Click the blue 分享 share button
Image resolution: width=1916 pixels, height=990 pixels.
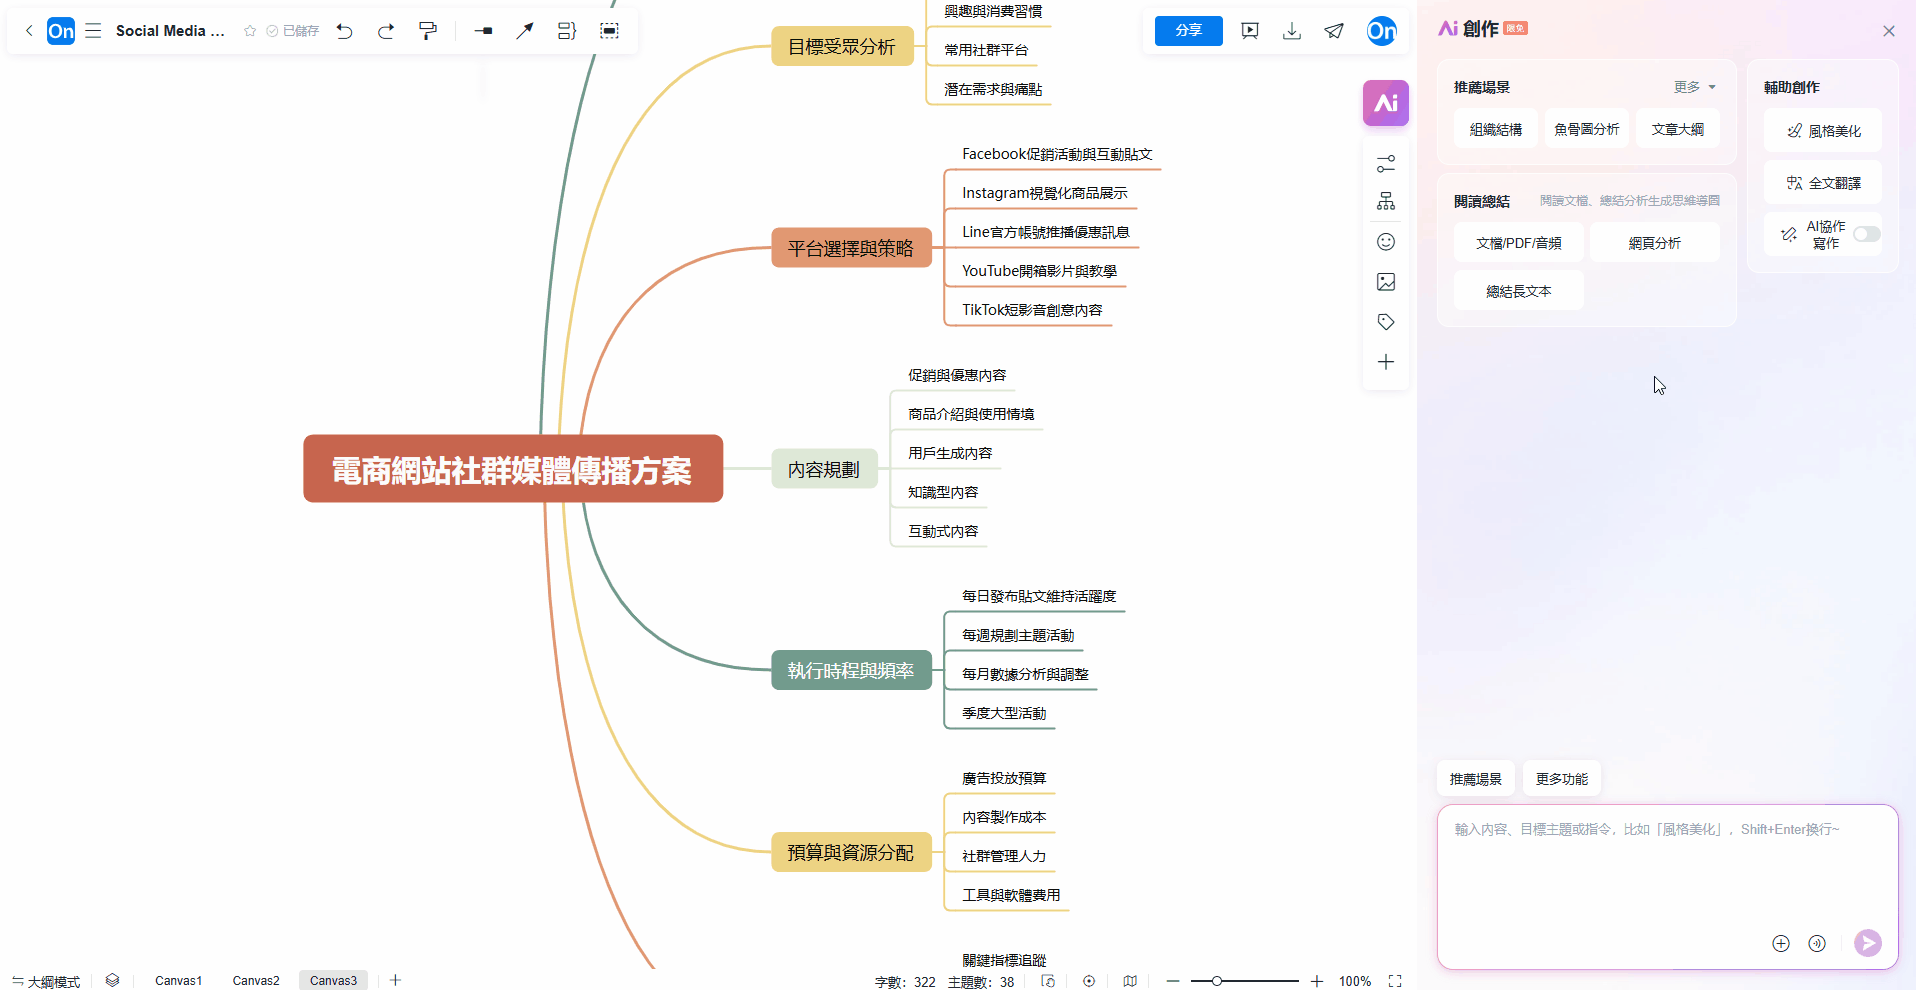point(1188,31)
